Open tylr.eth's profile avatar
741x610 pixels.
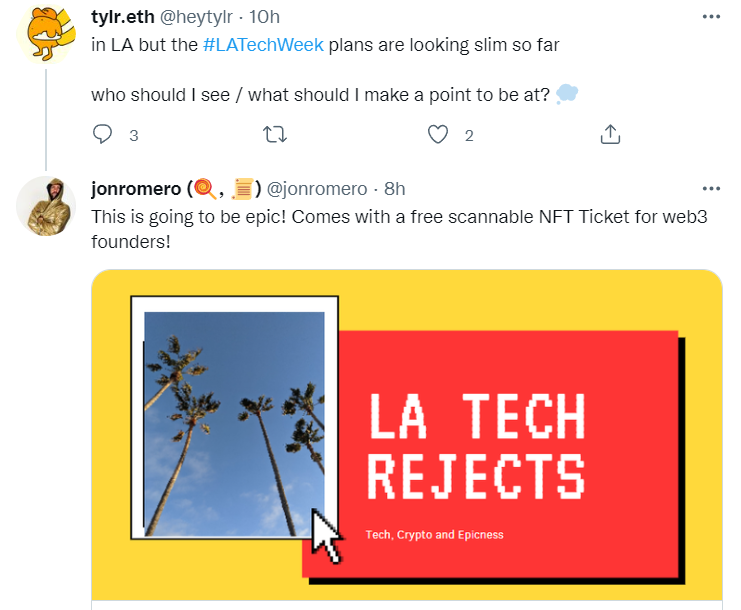coord(44,36)
